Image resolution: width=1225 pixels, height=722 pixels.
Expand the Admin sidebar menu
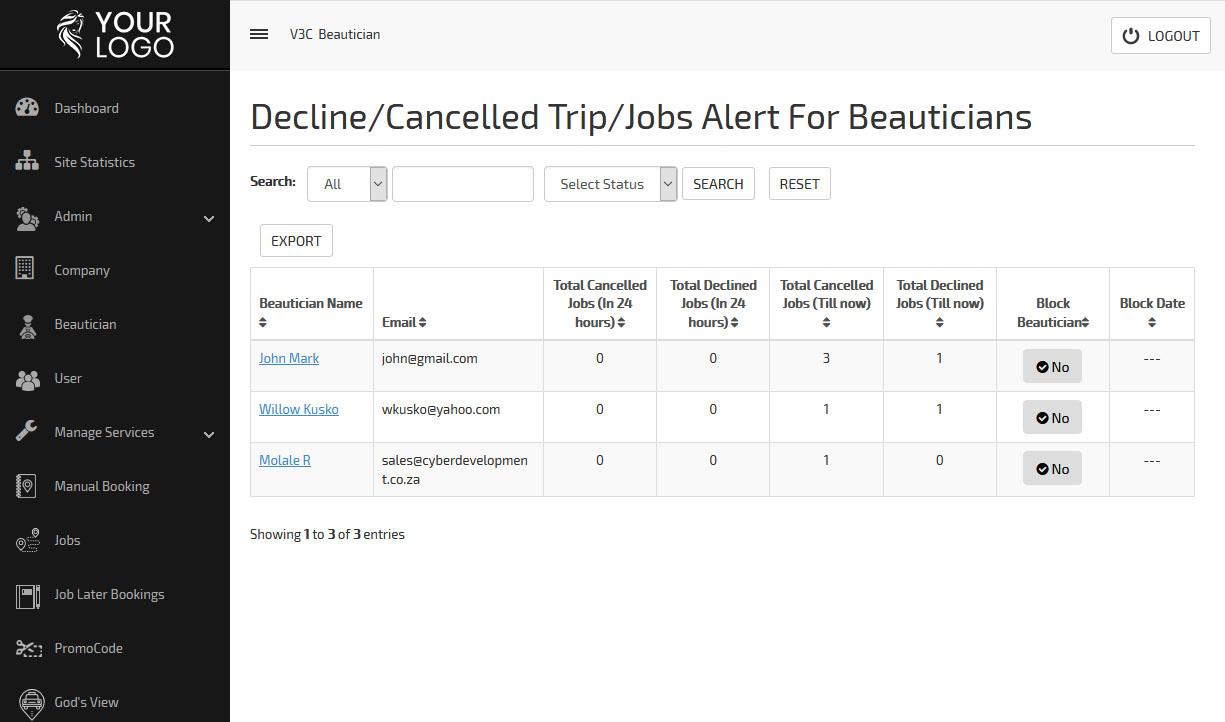click(115, 216)
